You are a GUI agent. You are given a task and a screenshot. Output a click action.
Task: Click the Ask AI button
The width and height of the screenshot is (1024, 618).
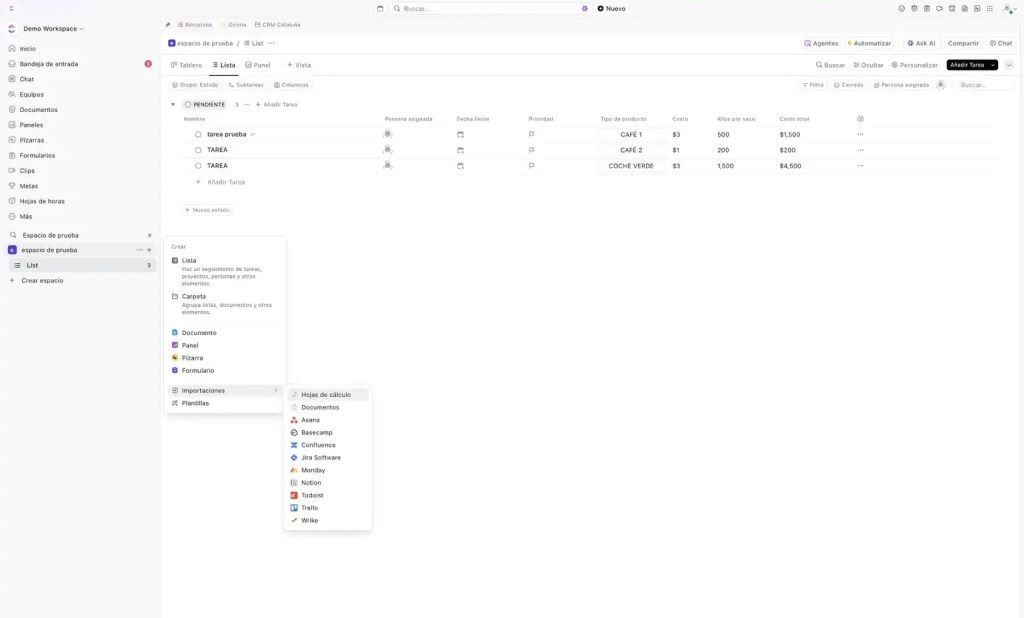tap(921, 43)
